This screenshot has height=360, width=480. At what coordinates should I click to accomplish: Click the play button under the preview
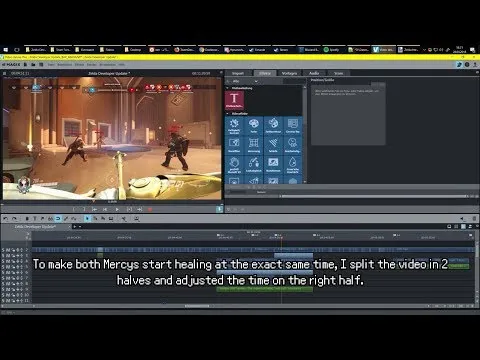117,209
